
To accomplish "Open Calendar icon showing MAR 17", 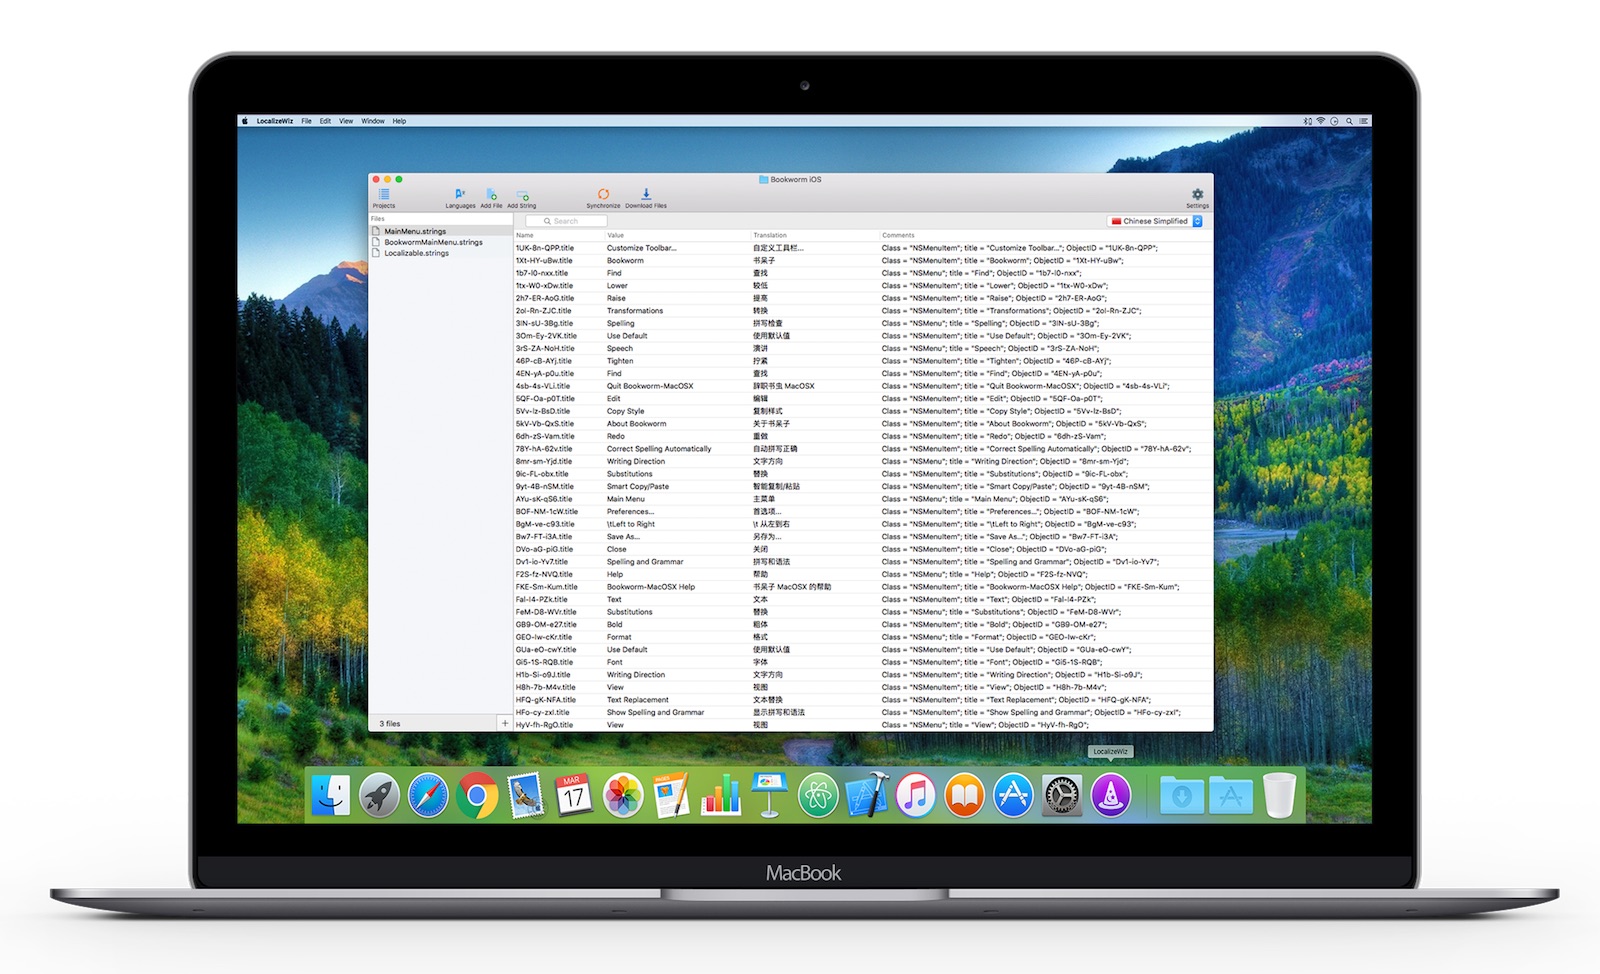I will (x=573, y=796).
